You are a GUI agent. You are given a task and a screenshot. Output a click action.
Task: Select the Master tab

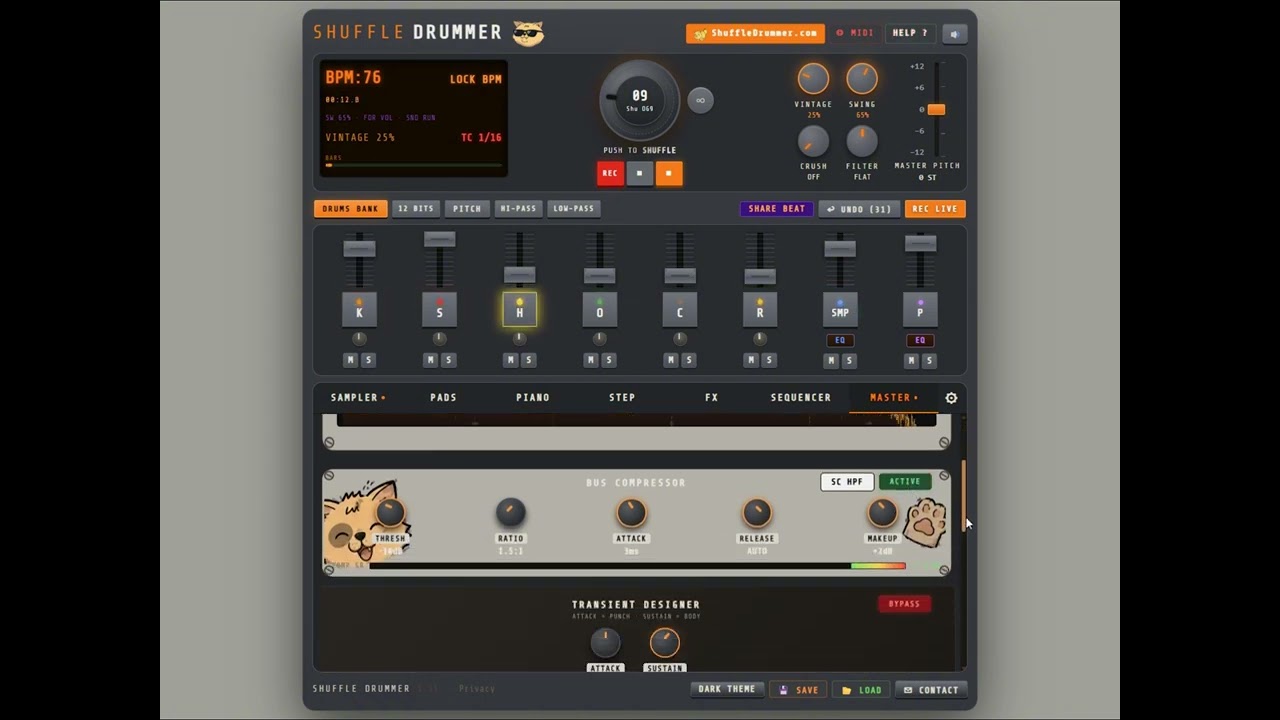892,398
